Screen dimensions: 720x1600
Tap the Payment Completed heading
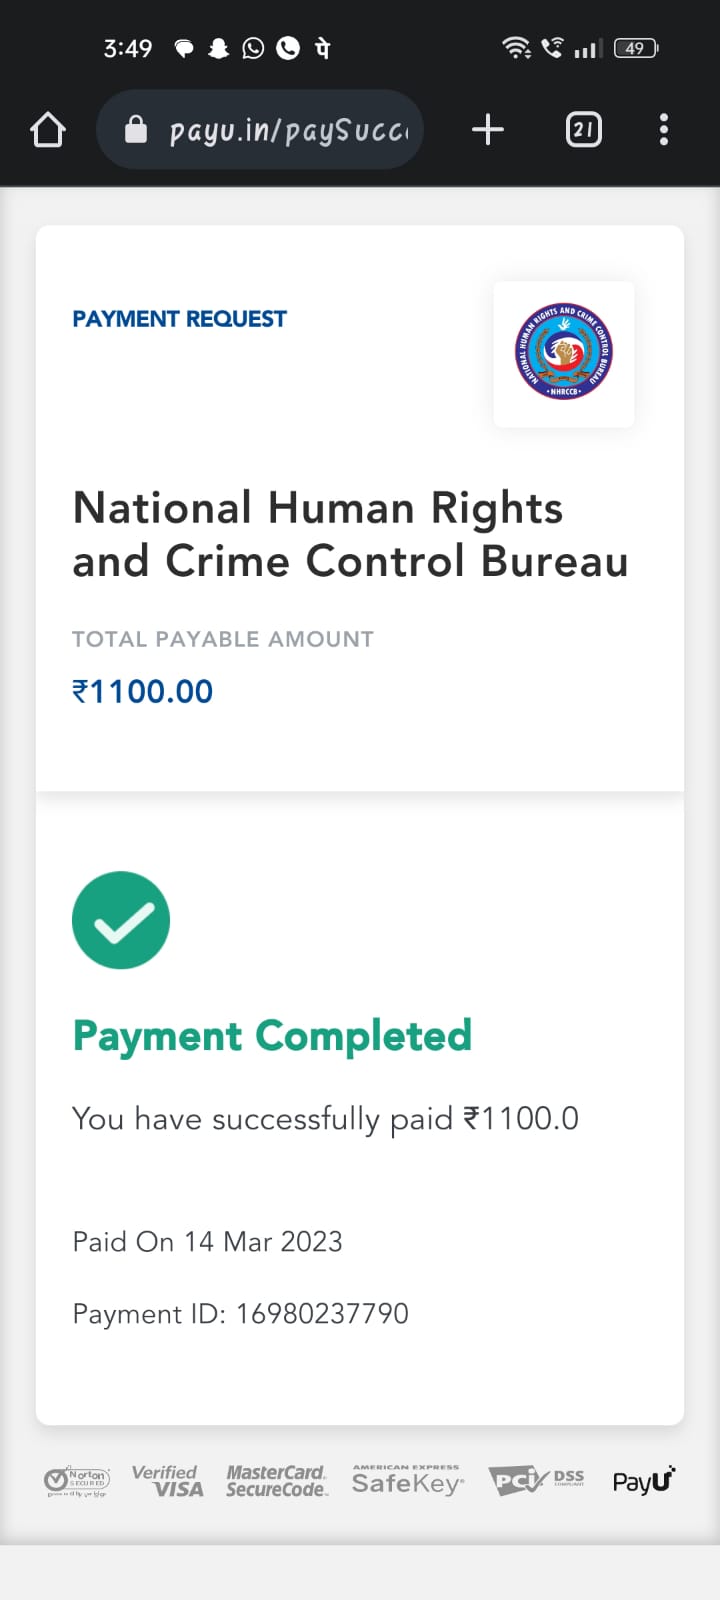tap(272, 1036)
